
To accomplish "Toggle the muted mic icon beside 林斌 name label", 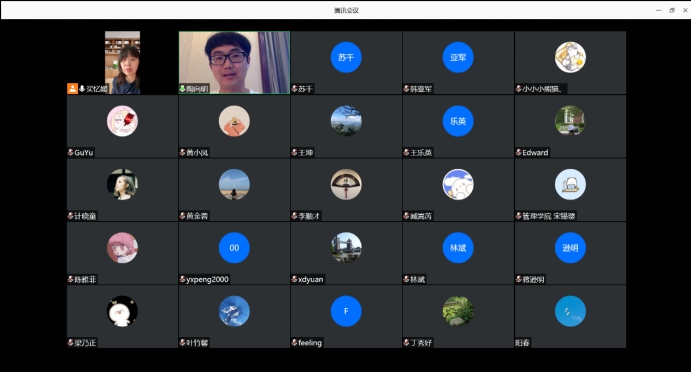I will pyautogui.click(x=406, y=279).
